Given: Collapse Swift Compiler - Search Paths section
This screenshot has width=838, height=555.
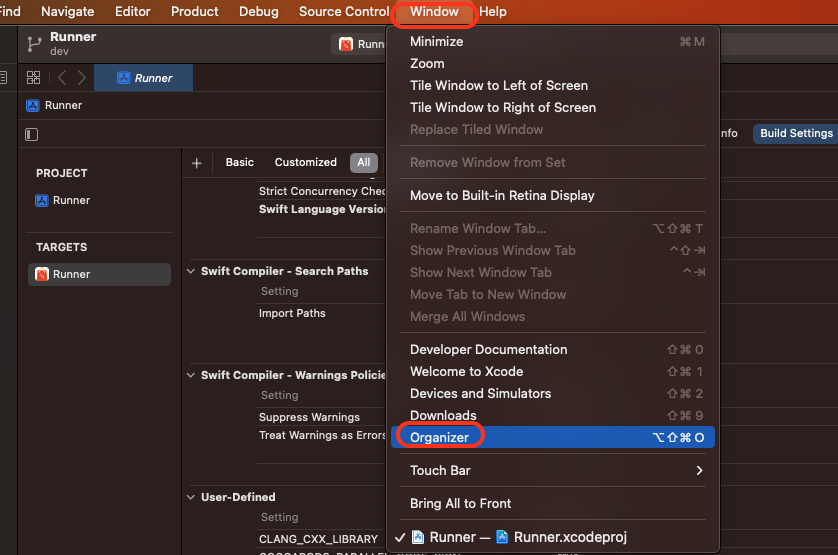Looking at the screenshot, I should tap(191, 271).
